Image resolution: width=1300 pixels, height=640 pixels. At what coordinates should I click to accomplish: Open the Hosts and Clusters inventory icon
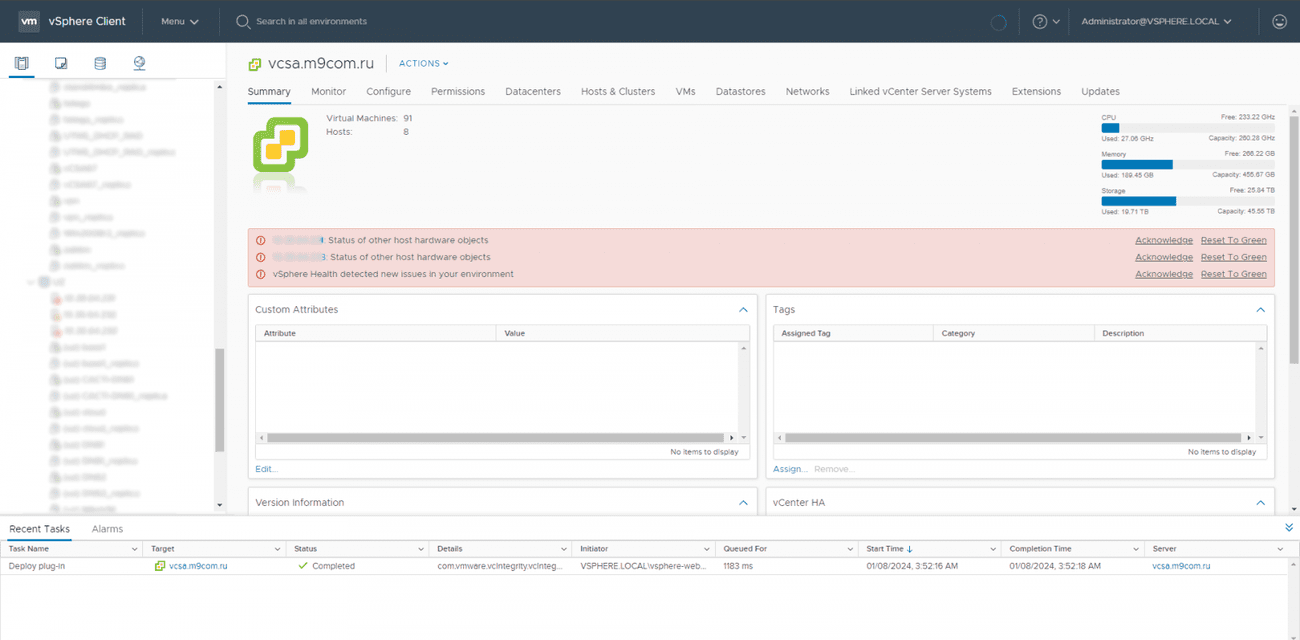point(22,63)
